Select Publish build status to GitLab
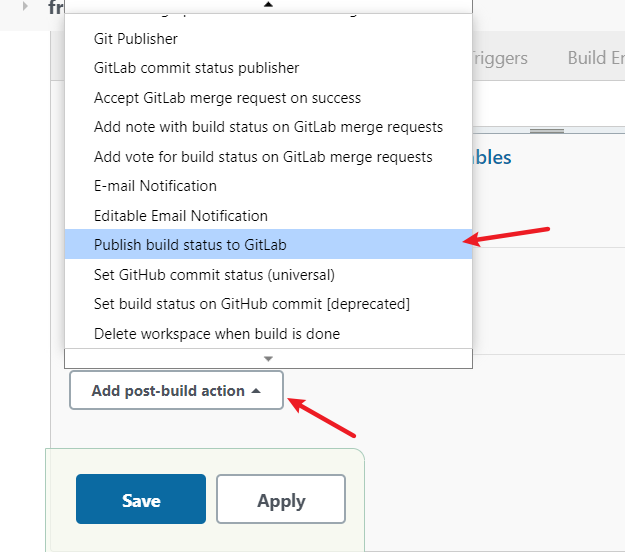625x552 pixels. click(x=268, y=244)
